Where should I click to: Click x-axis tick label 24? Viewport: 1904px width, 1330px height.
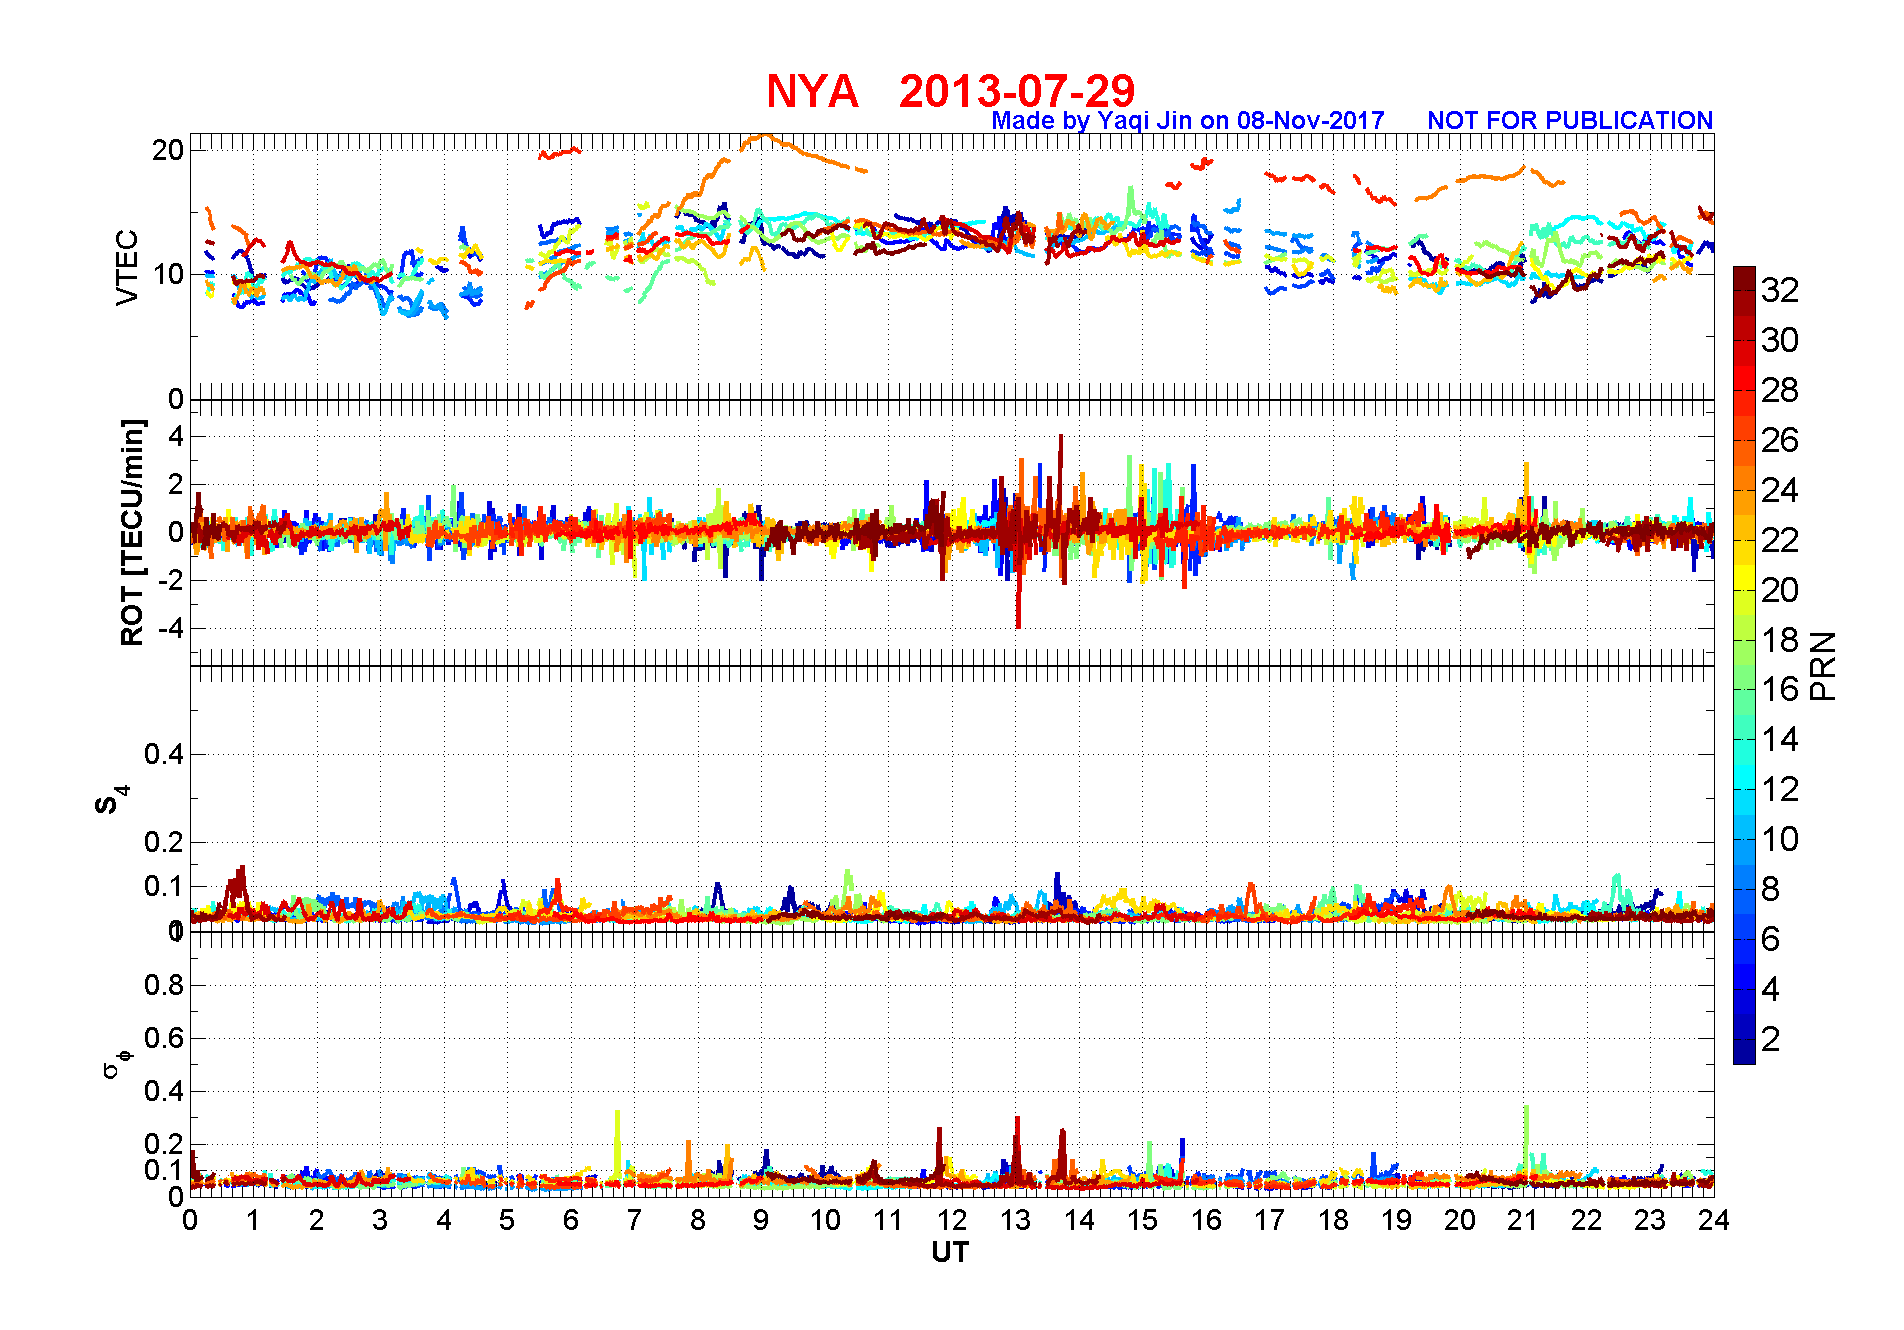[x=1714, y=1220]
